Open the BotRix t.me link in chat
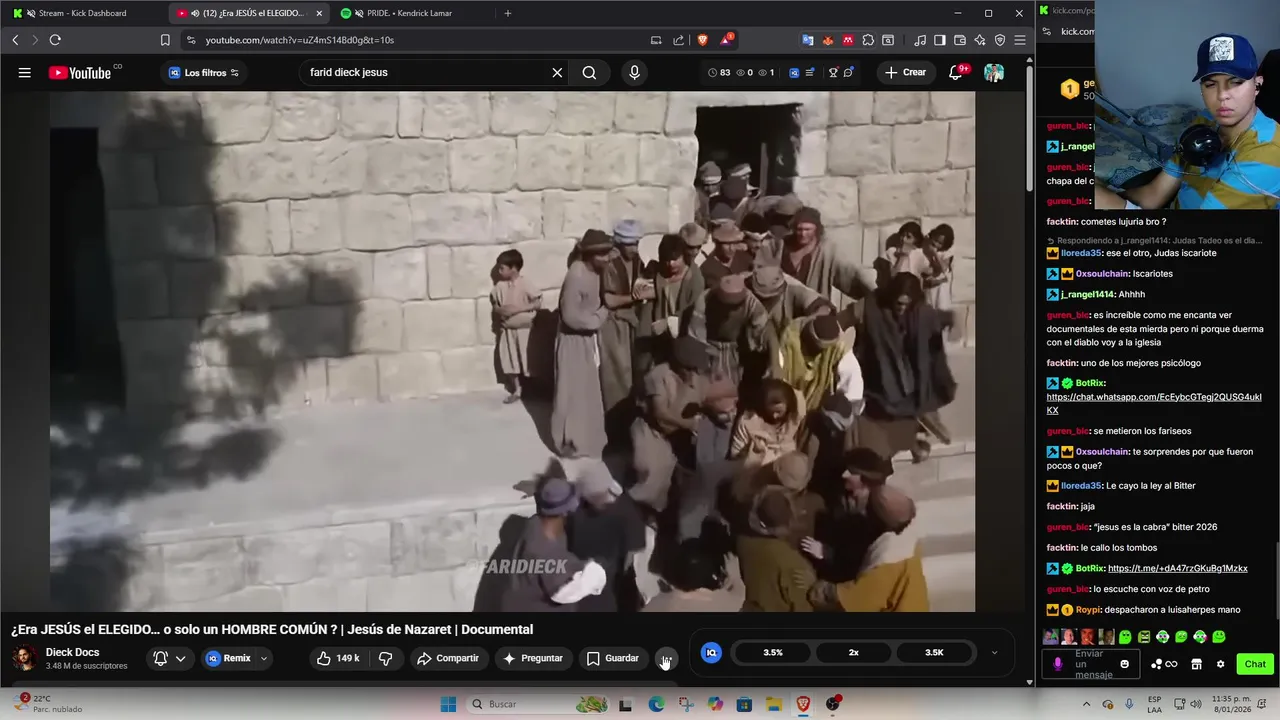 [x=1178, y=568]
